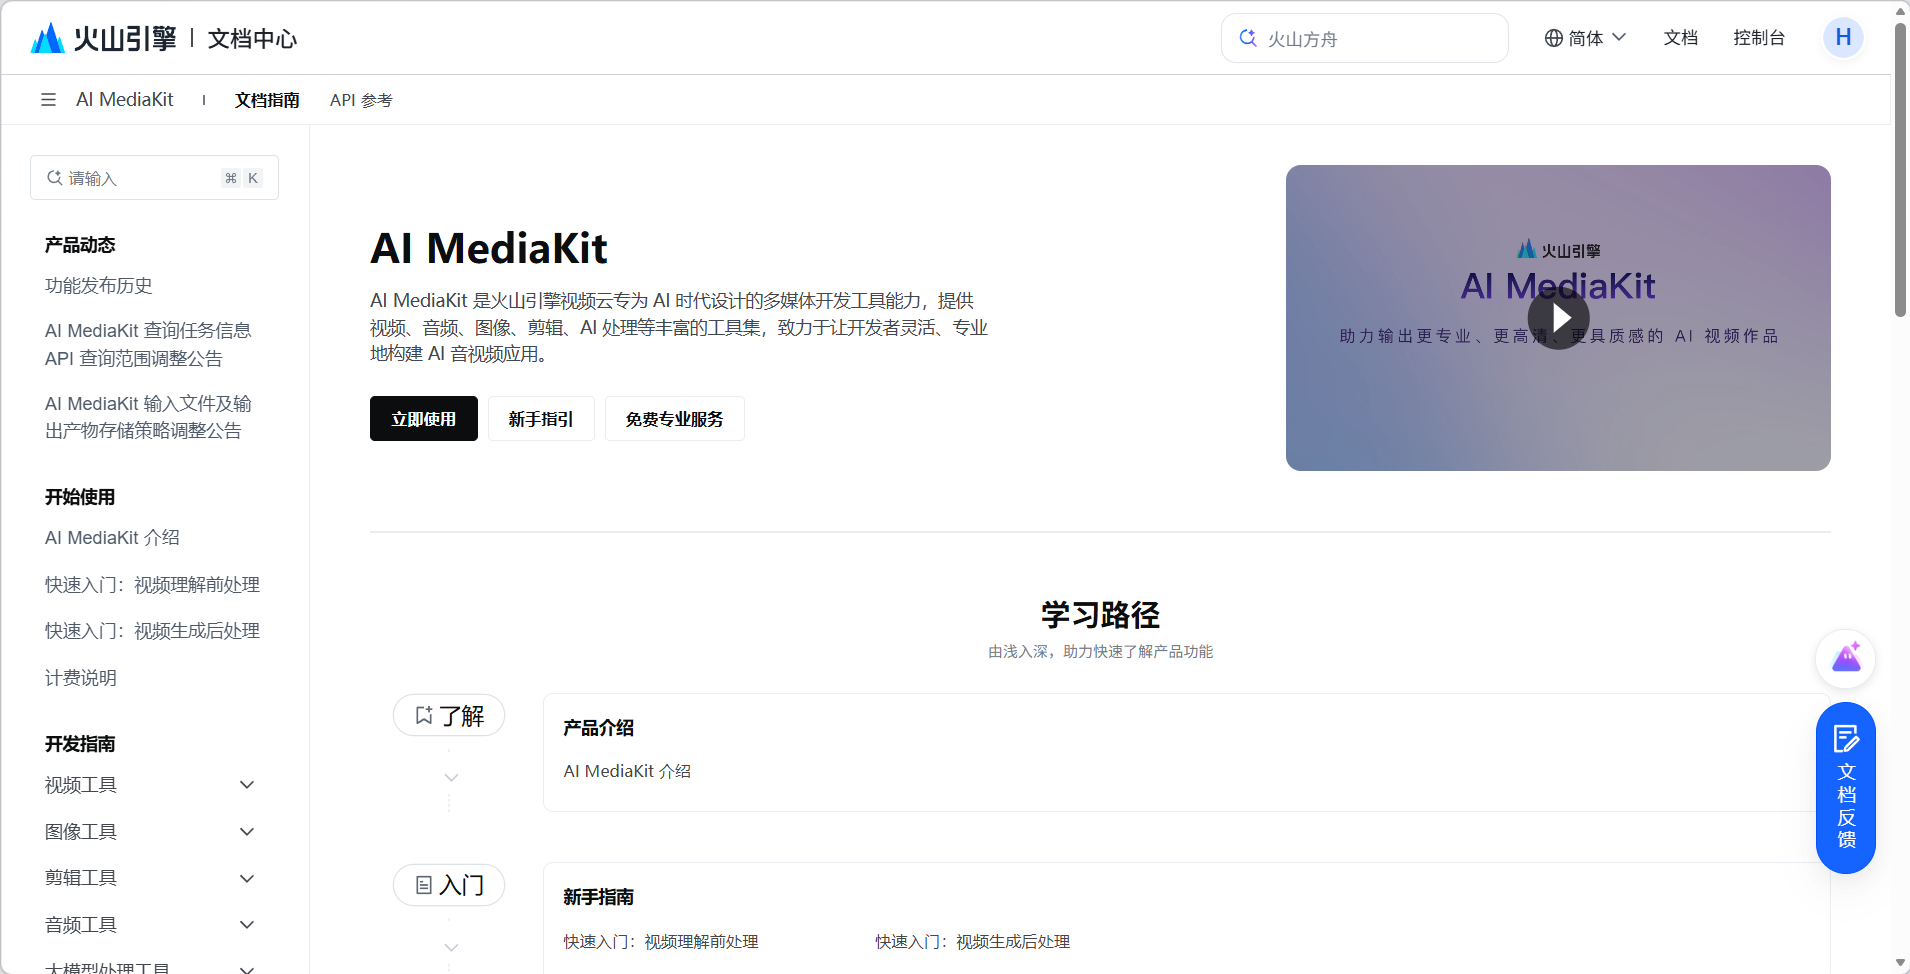
Task: Open the 查询任务信息 API 调整公告 entry
Action: (x=148, y=344)
